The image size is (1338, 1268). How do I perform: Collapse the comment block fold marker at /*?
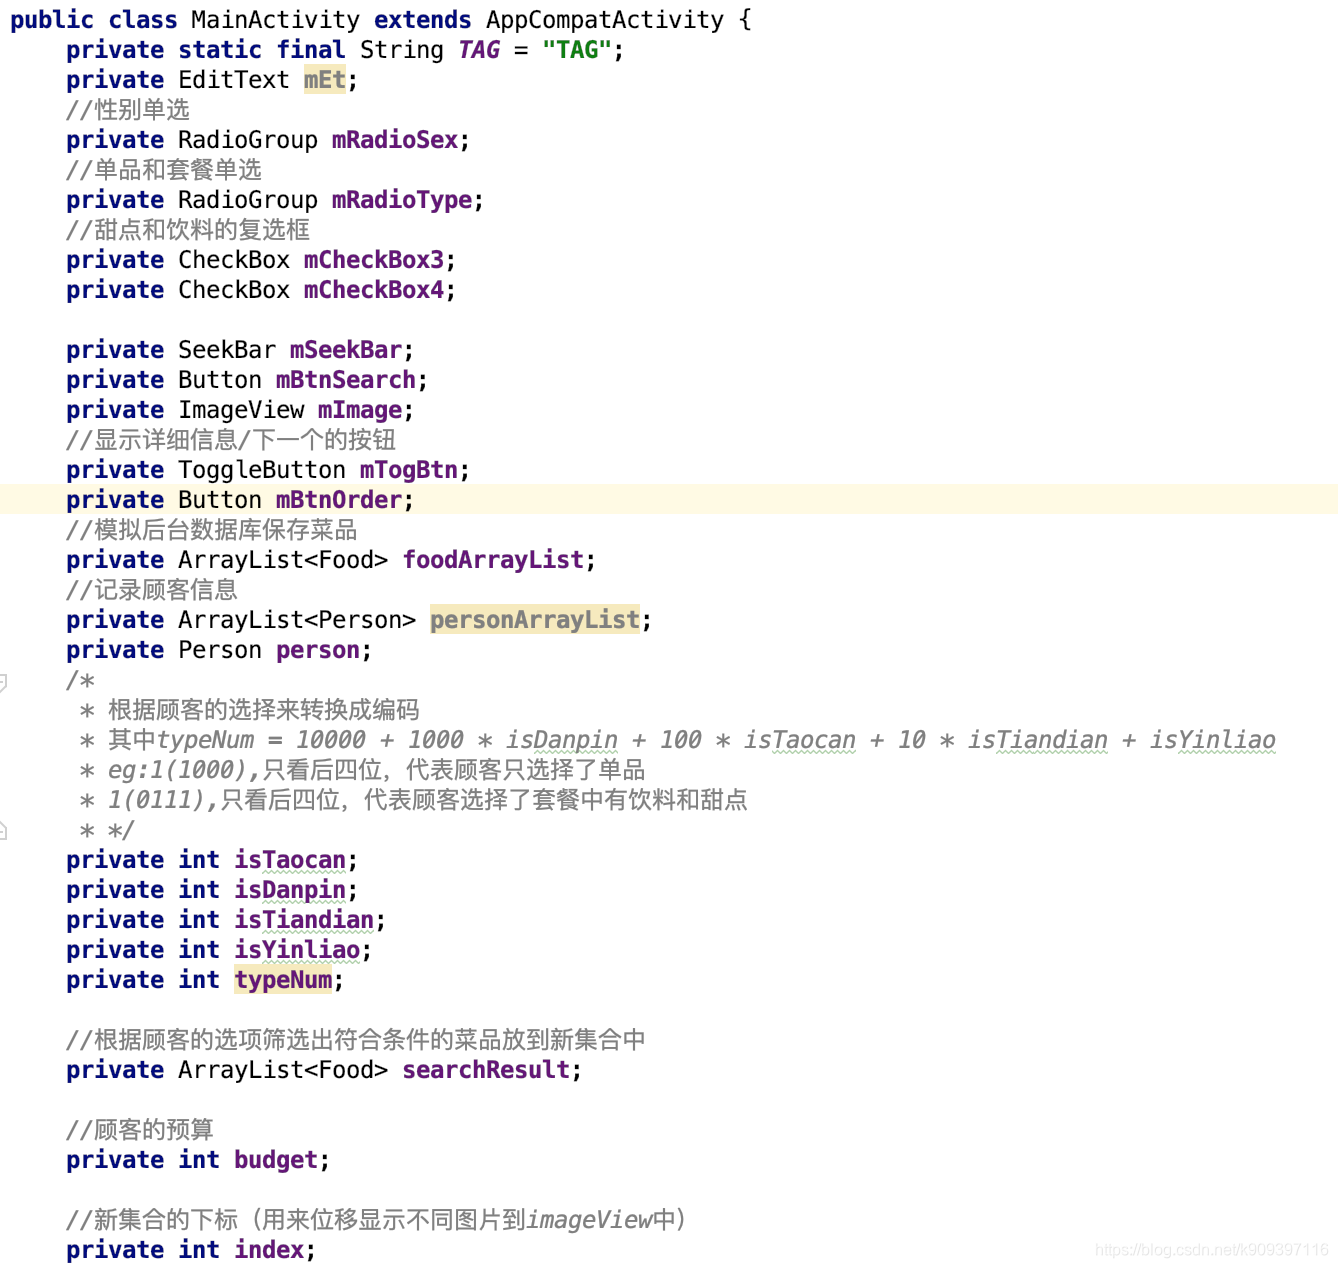click(x=3, y=682)
